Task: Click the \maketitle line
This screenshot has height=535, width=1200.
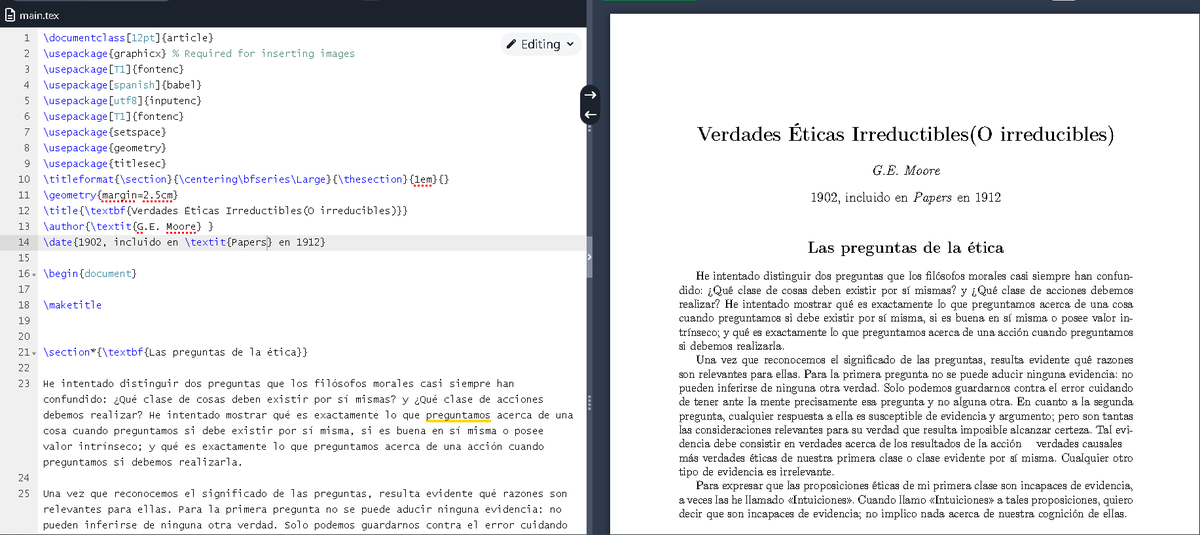Action: click(x=72, y=305)
